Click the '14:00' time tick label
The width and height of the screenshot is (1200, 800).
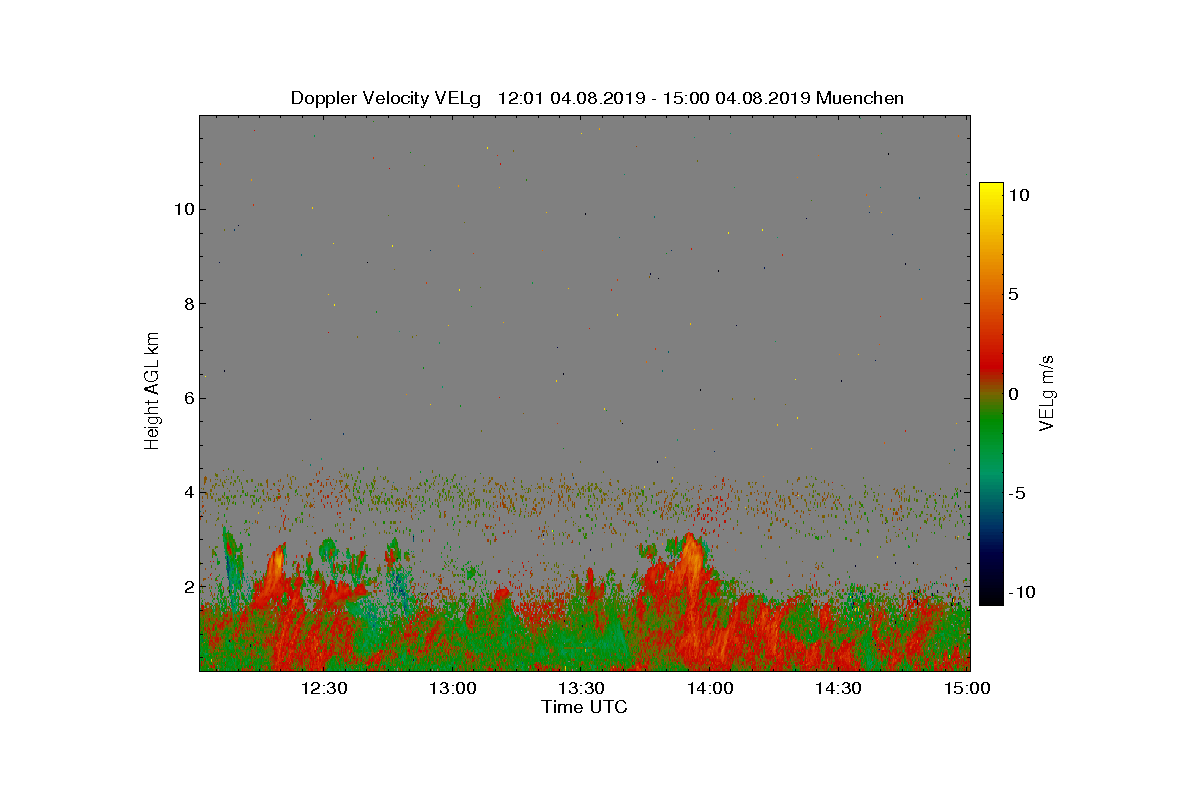[710, 688]
